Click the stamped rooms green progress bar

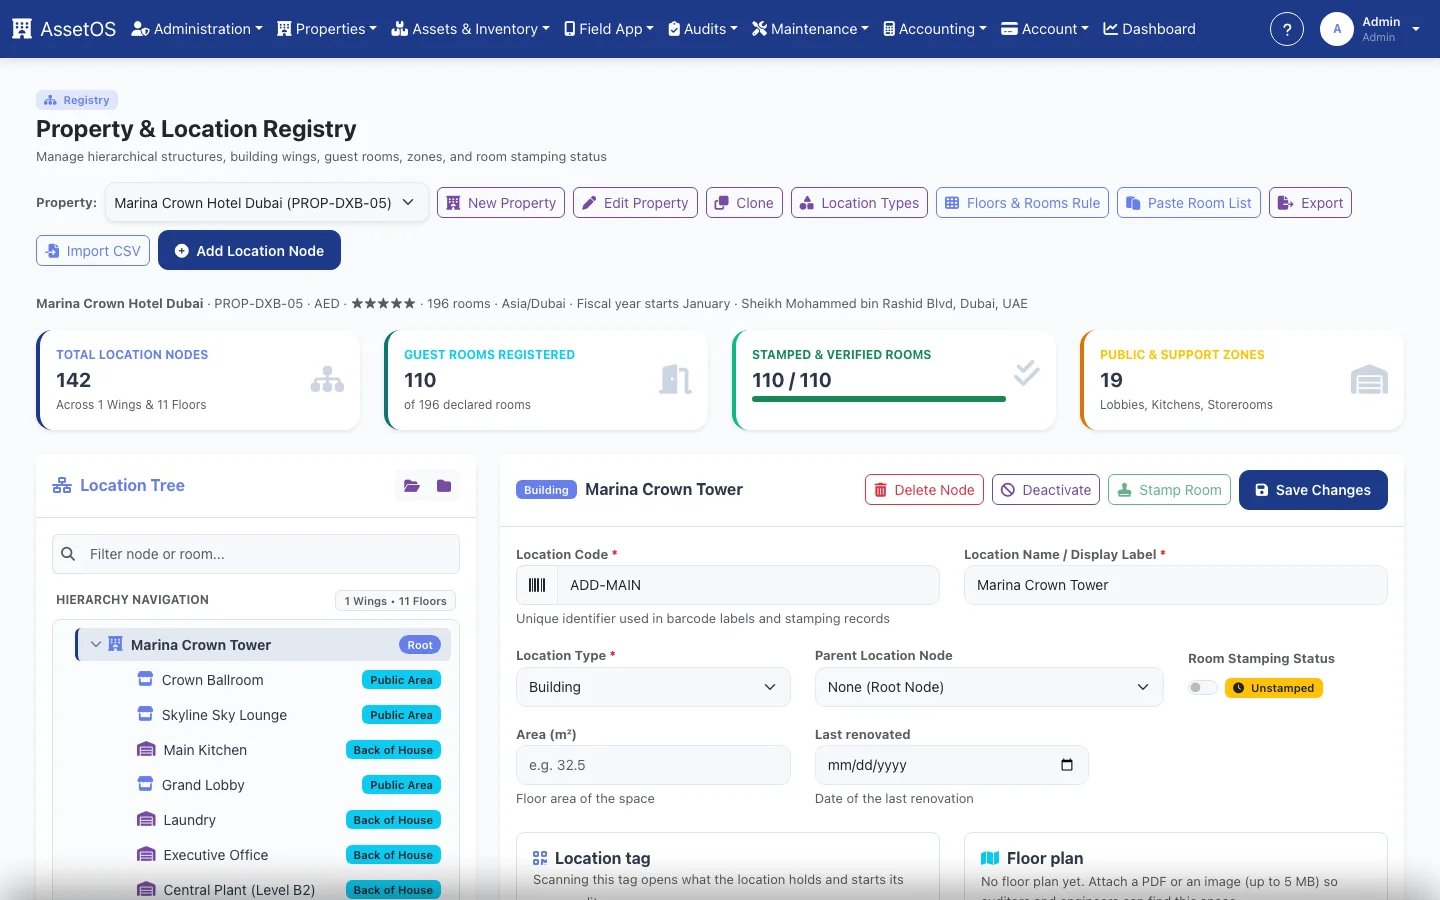click(x=879, y=399)
